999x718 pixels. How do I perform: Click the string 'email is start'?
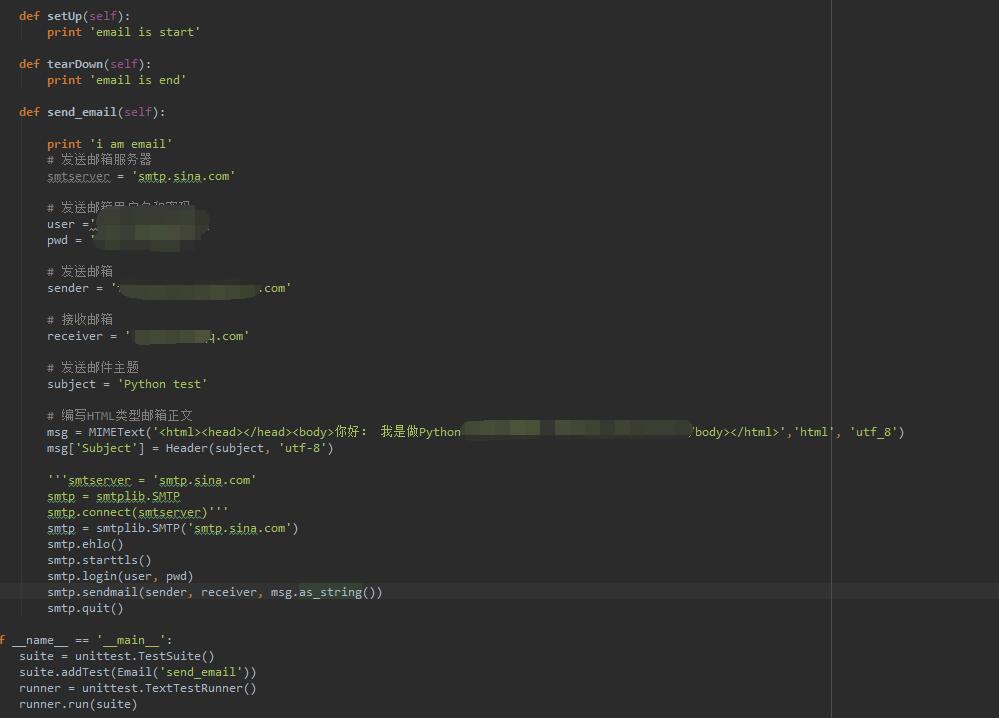click(144, 31)
